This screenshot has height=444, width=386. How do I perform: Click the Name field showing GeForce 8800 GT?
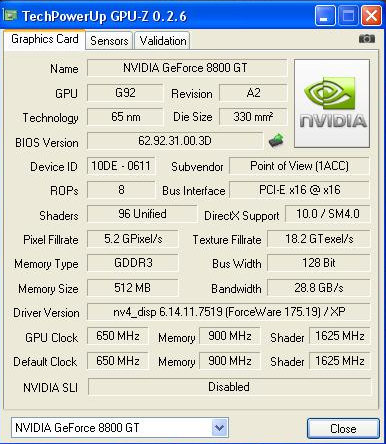(187, 68)
